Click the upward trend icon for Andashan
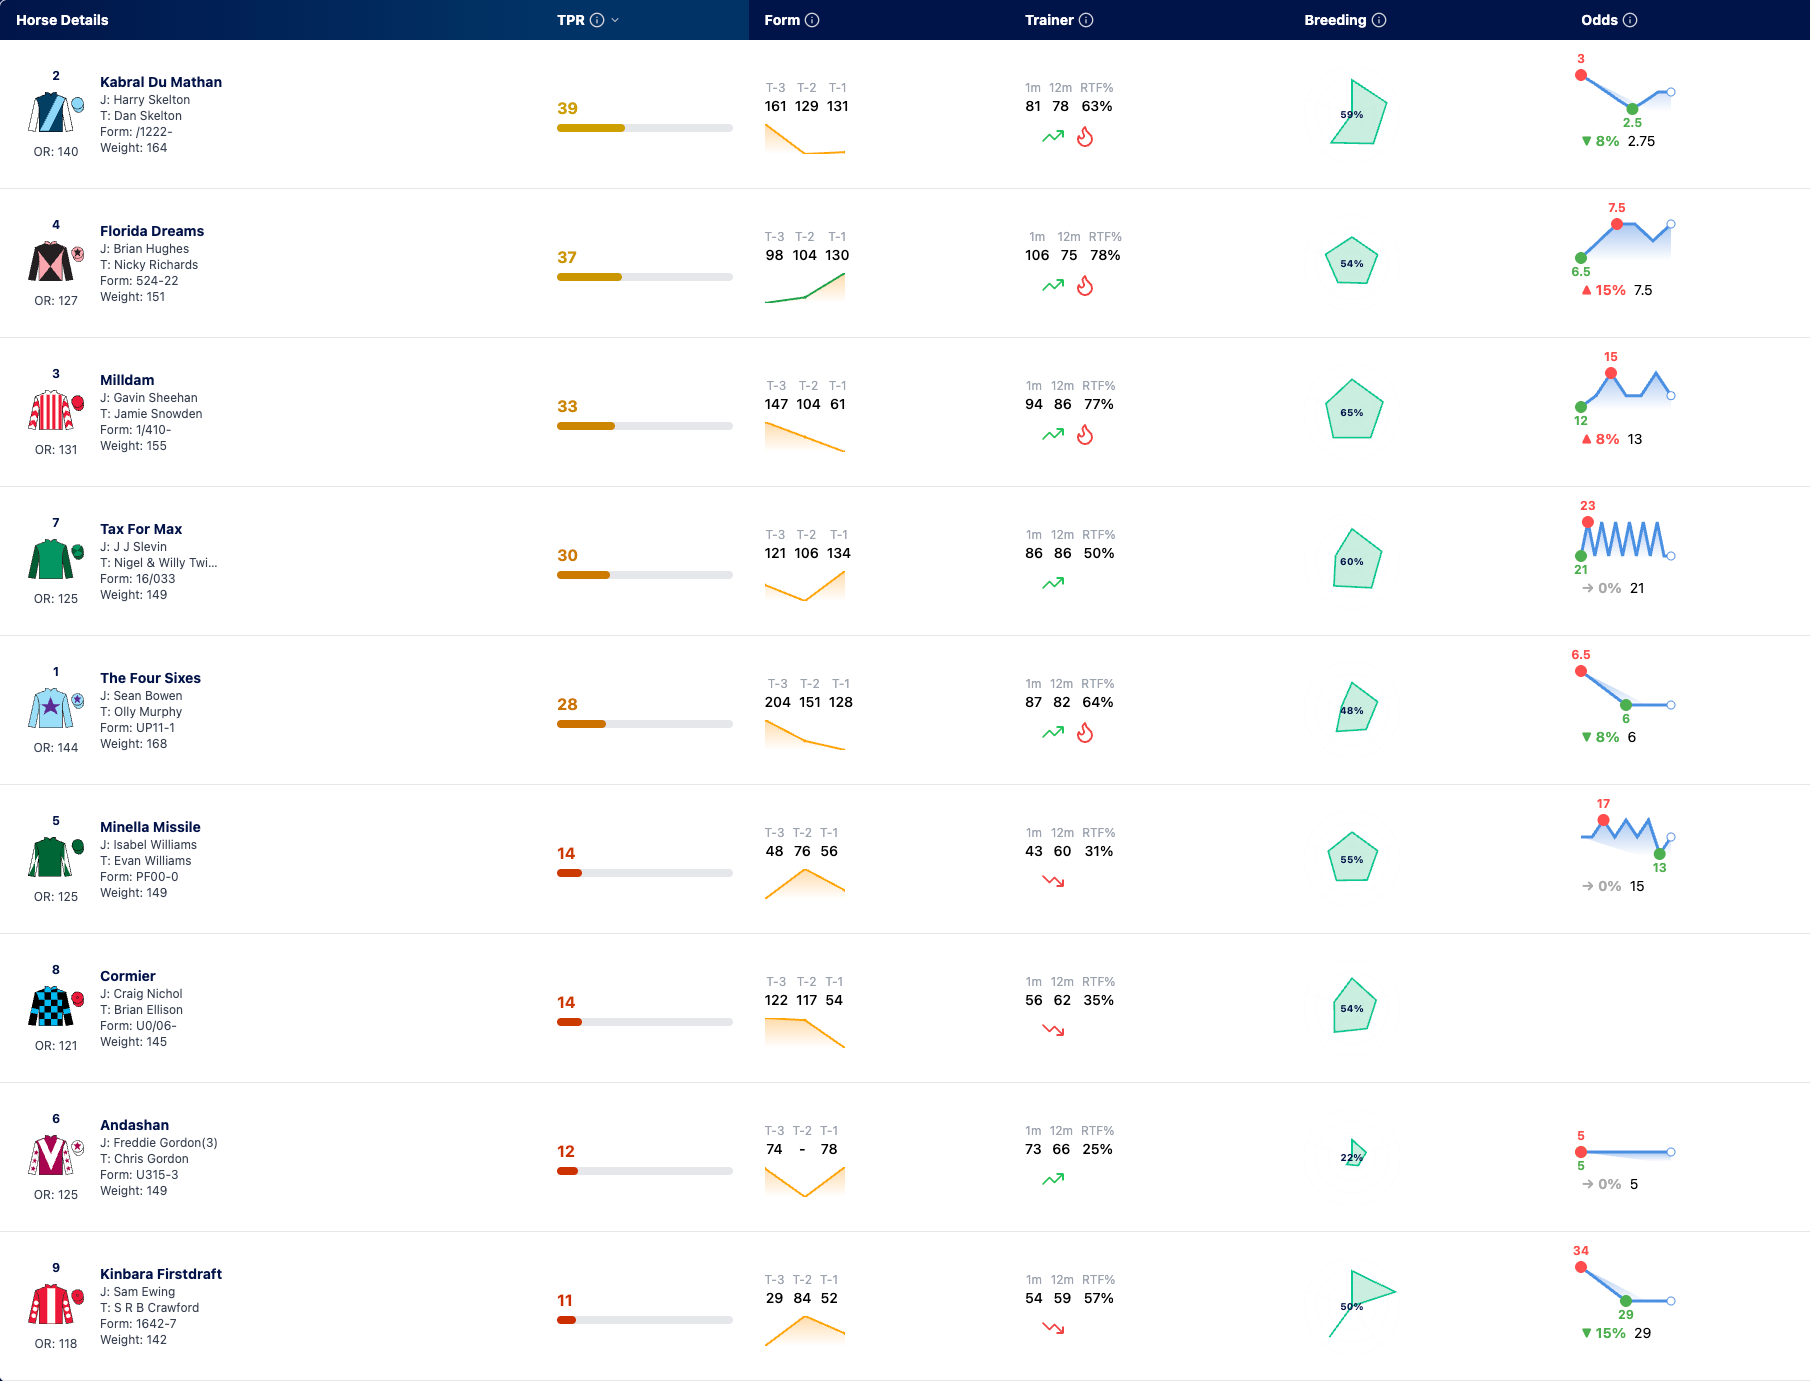The width and height of the screenshot is (1810, 1381). tap(1053, 1179)
